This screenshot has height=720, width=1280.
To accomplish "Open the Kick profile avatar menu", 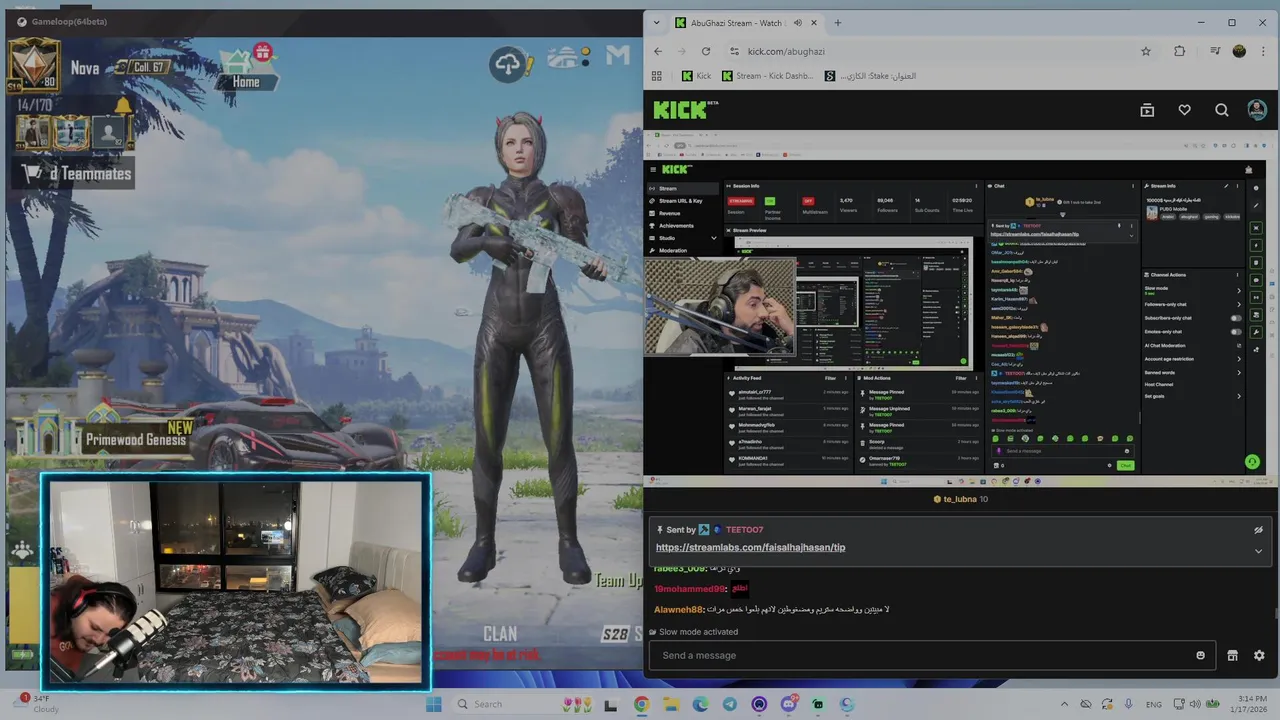I will click(x=1257, y=110).
